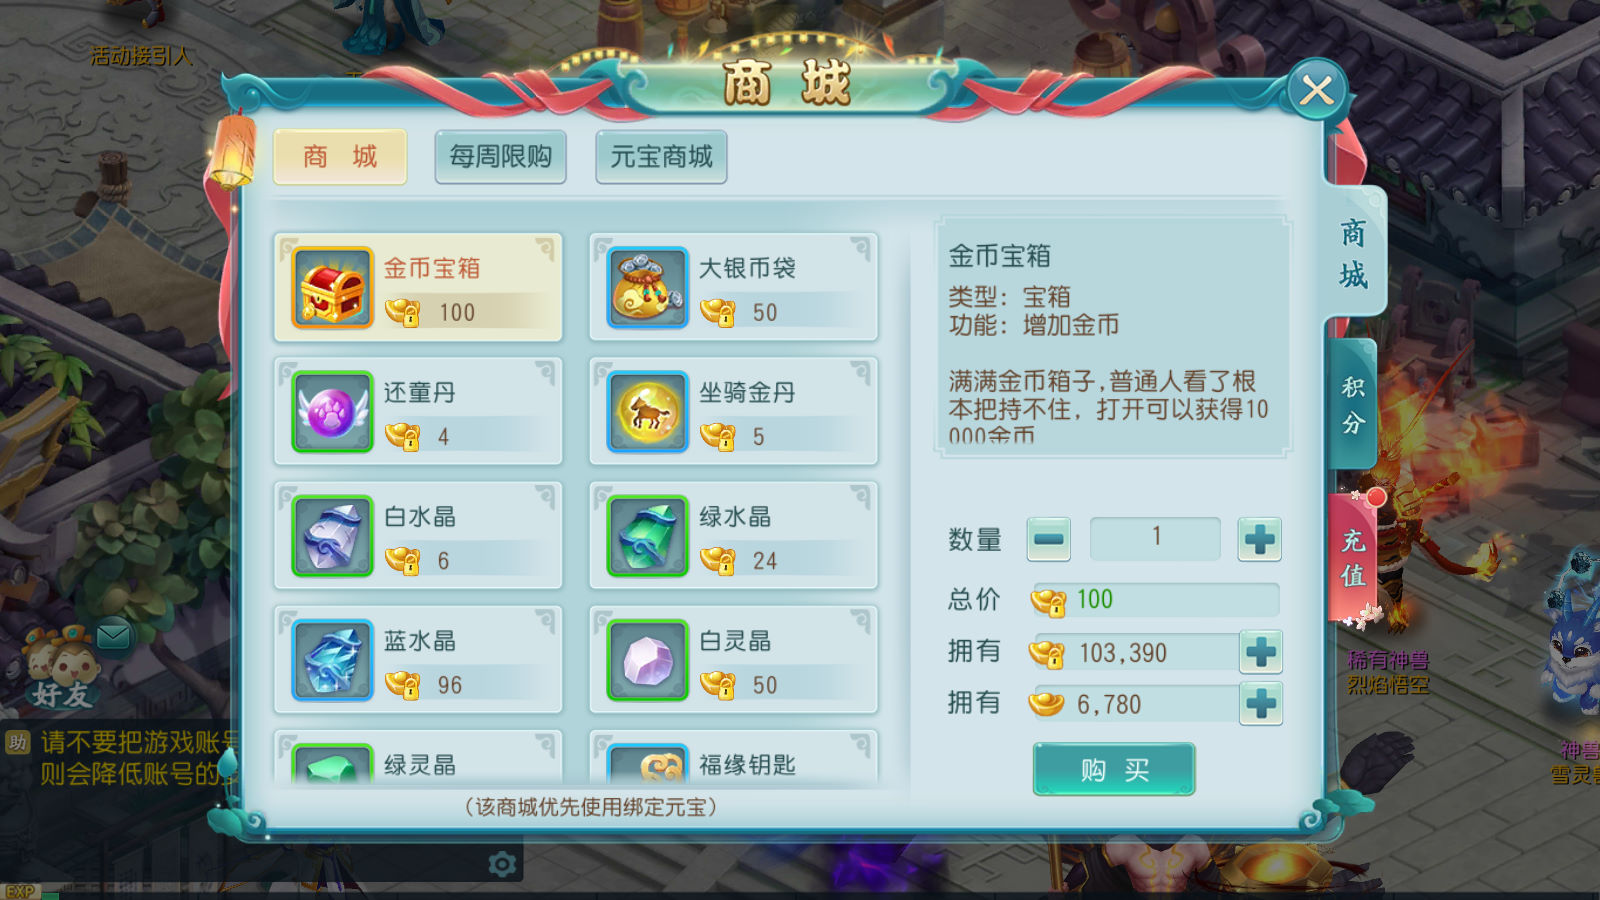Pick the 坐骑金丹 golden horse icon

(648, 412)
